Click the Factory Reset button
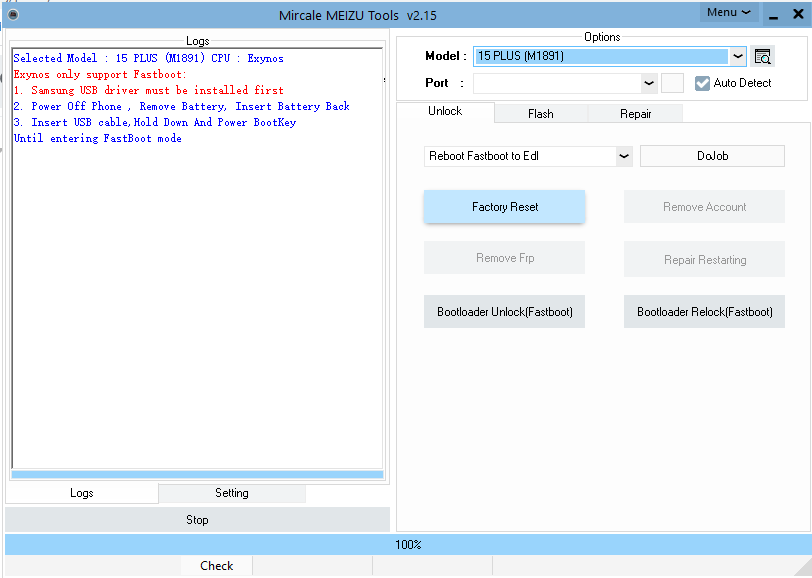Screen dimensions: 812x578 pyautogui.click(x=504, y=207)
